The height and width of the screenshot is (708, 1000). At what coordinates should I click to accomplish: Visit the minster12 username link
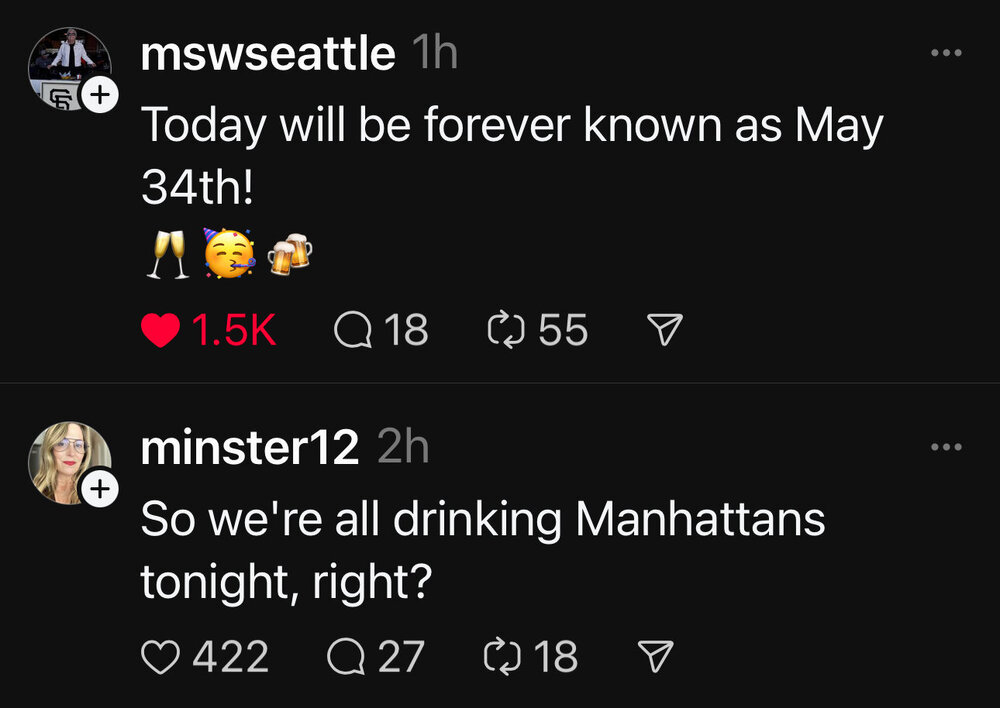coord(250,448)
